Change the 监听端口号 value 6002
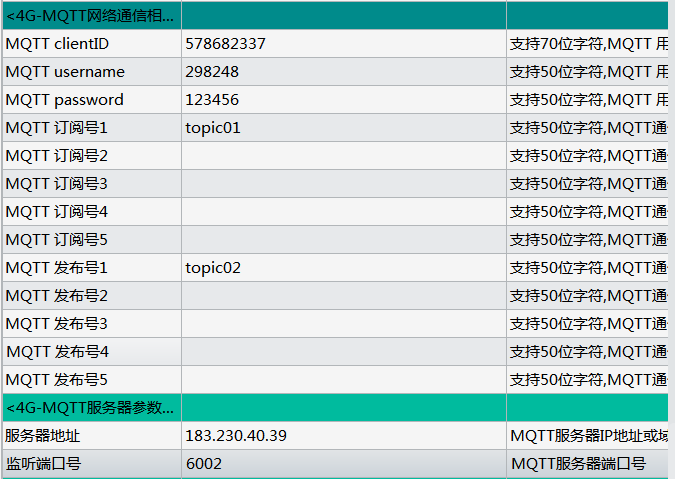Screen dimensions: 675x479 pyautogui.click(x=343, y=464)
